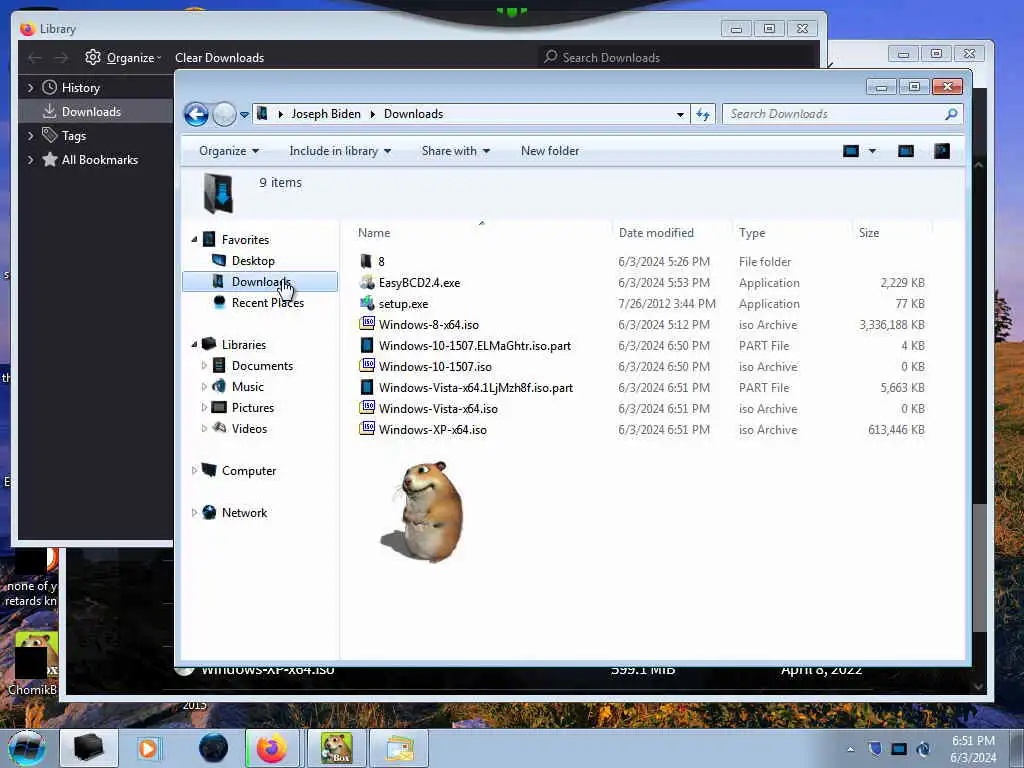Click Downloads in address breadcrumb
This screenshot has width=1024, height=768.
[x=413, y=114]
